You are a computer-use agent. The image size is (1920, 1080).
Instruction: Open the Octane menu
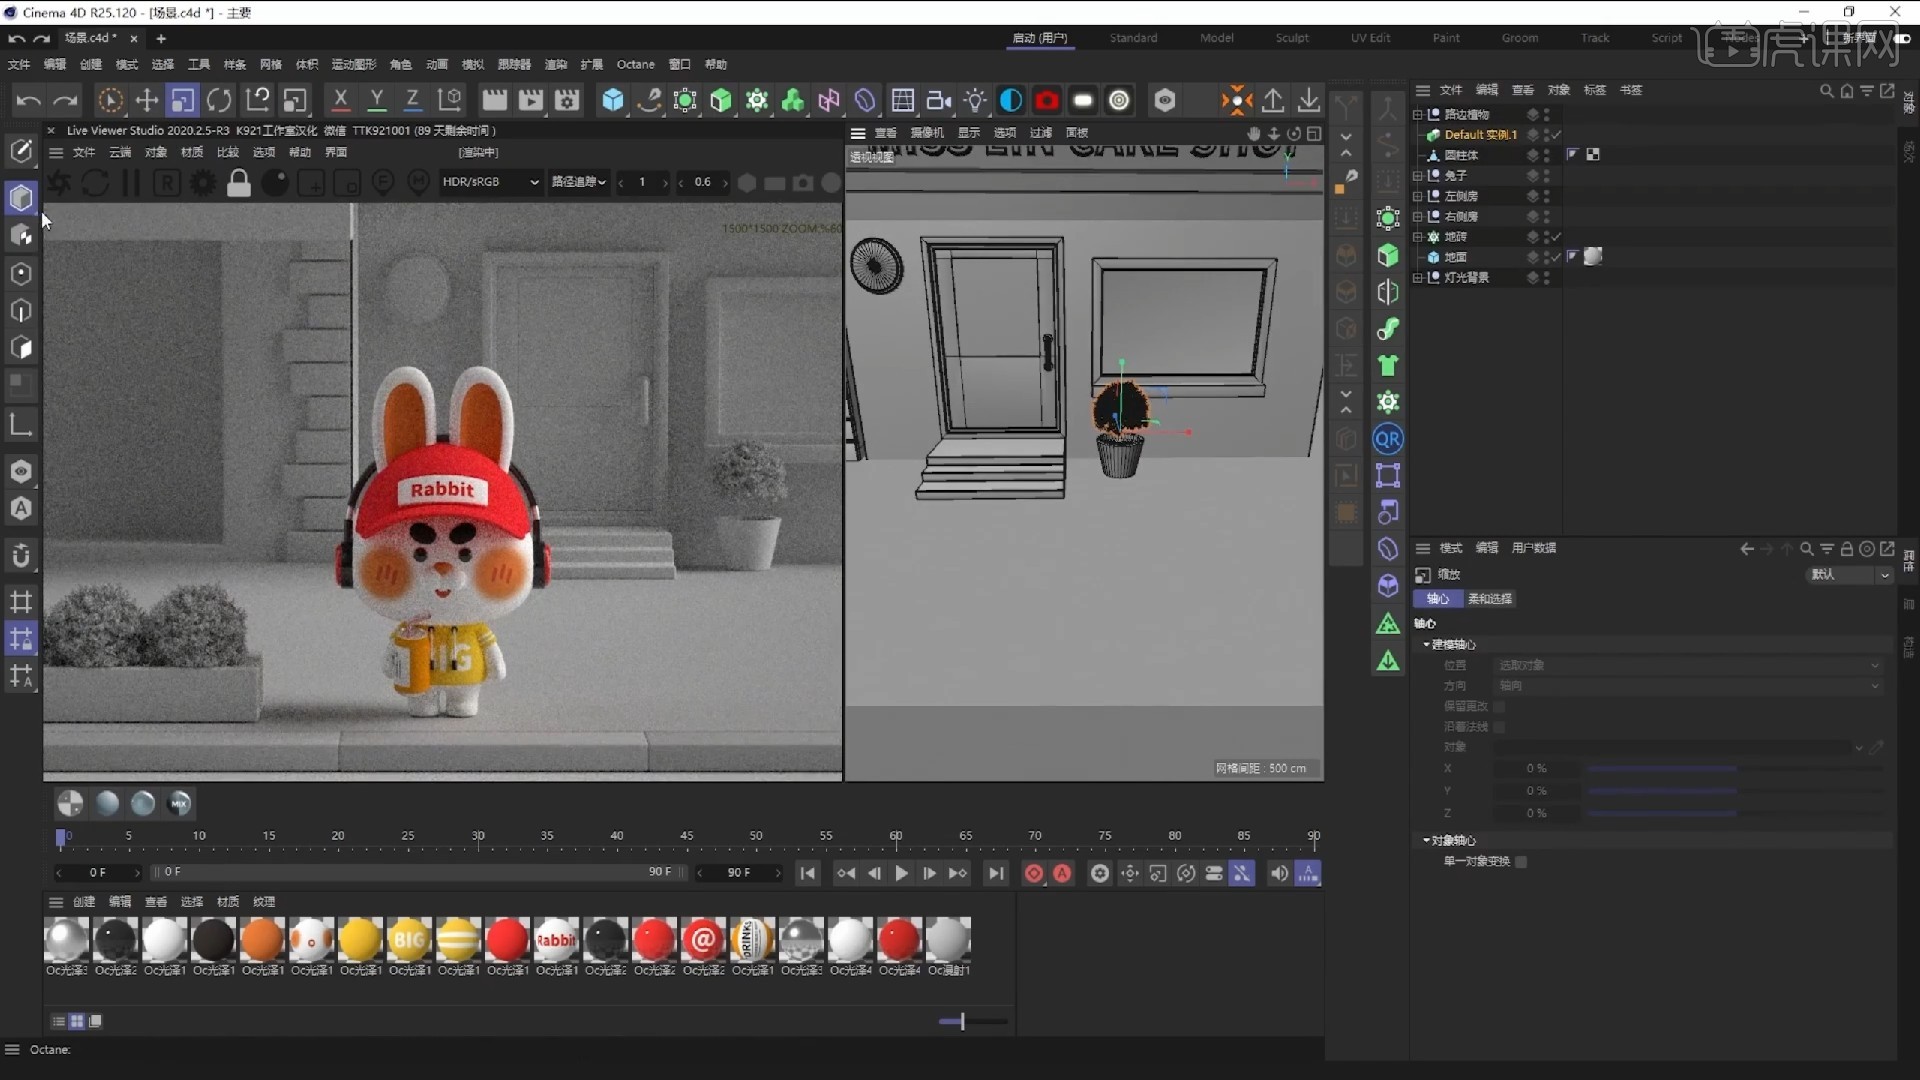[635, 64]
